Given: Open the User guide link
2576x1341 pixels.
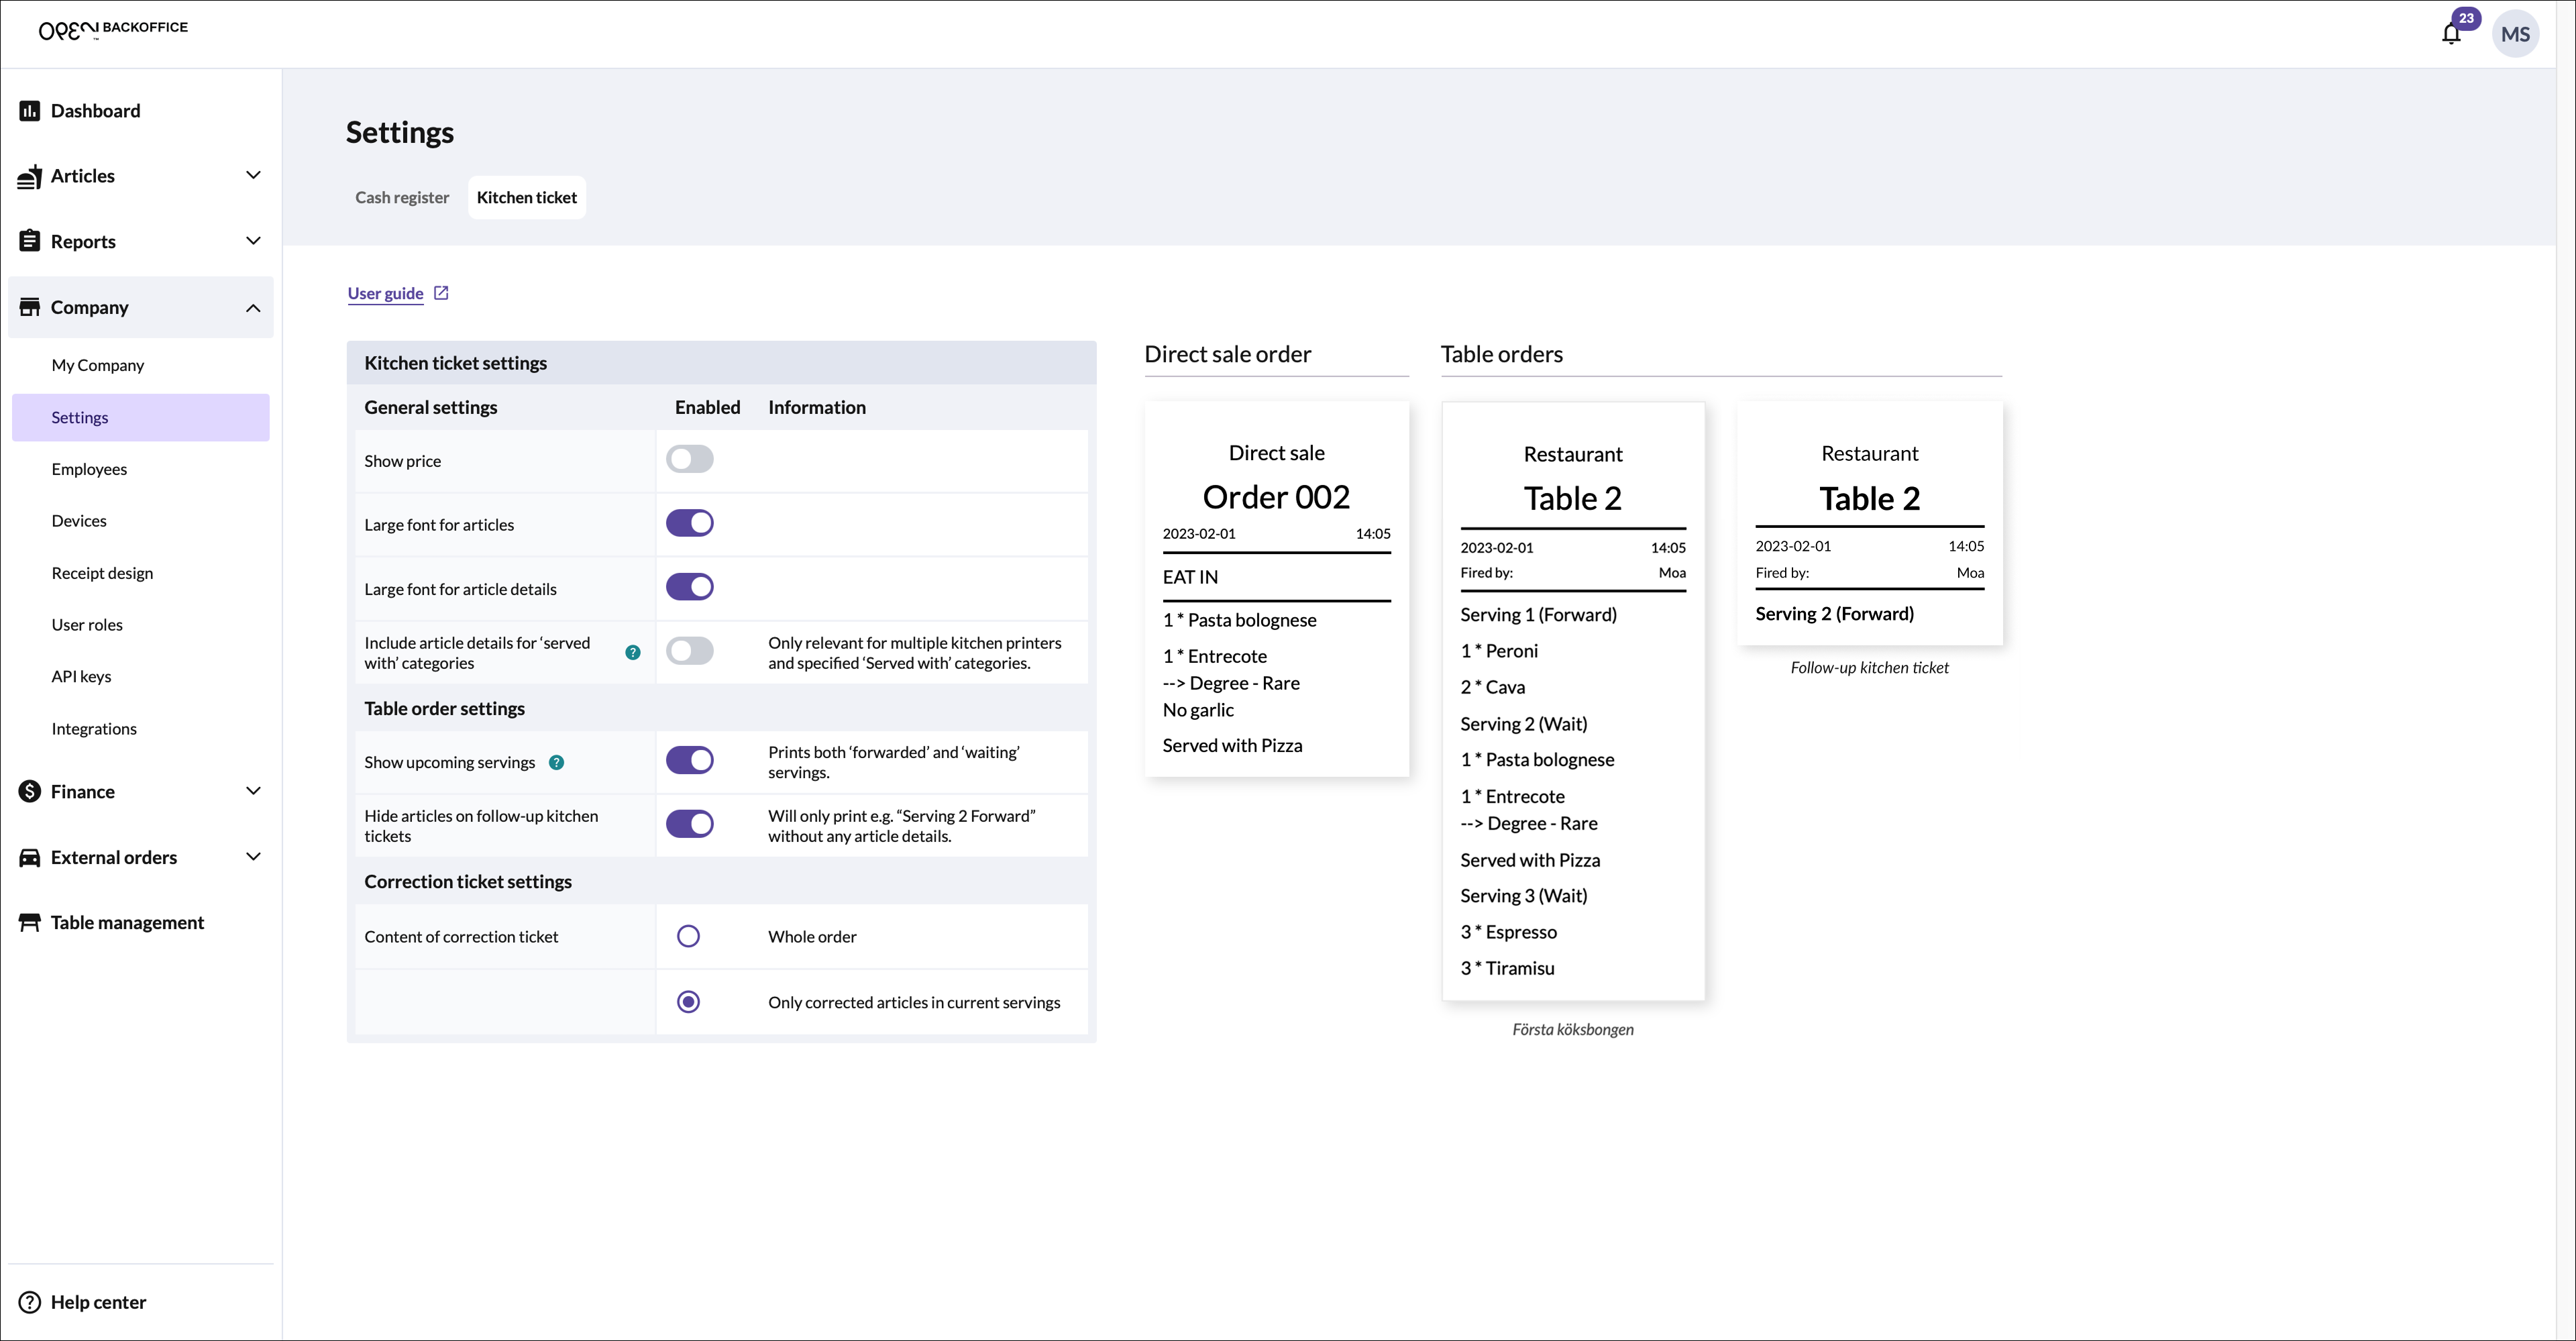Looking at the screenshot, I should (x=385, y=293).
